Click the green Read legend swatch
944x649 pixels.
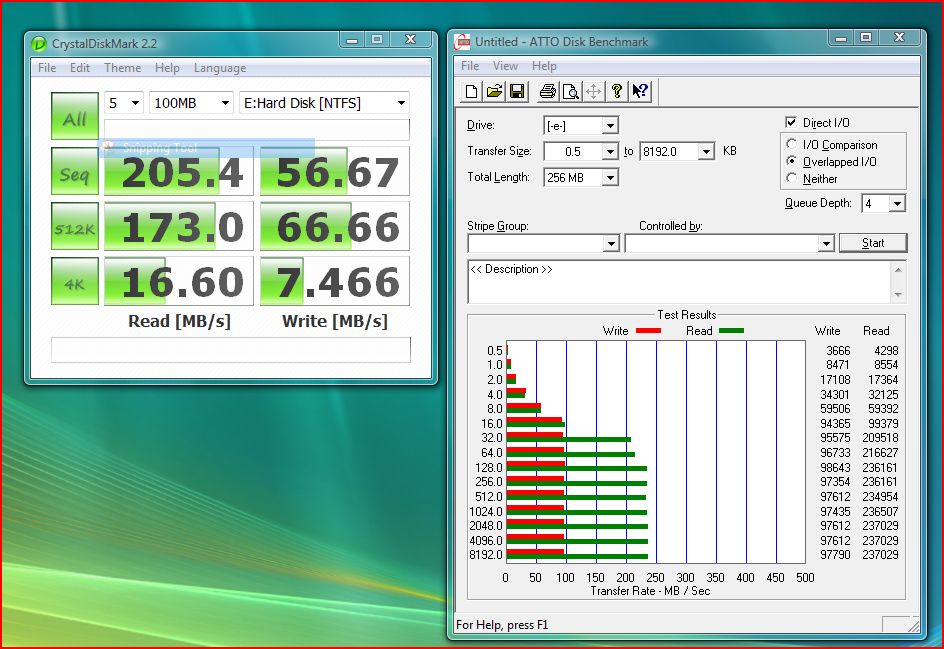click(x=731, y=331)
